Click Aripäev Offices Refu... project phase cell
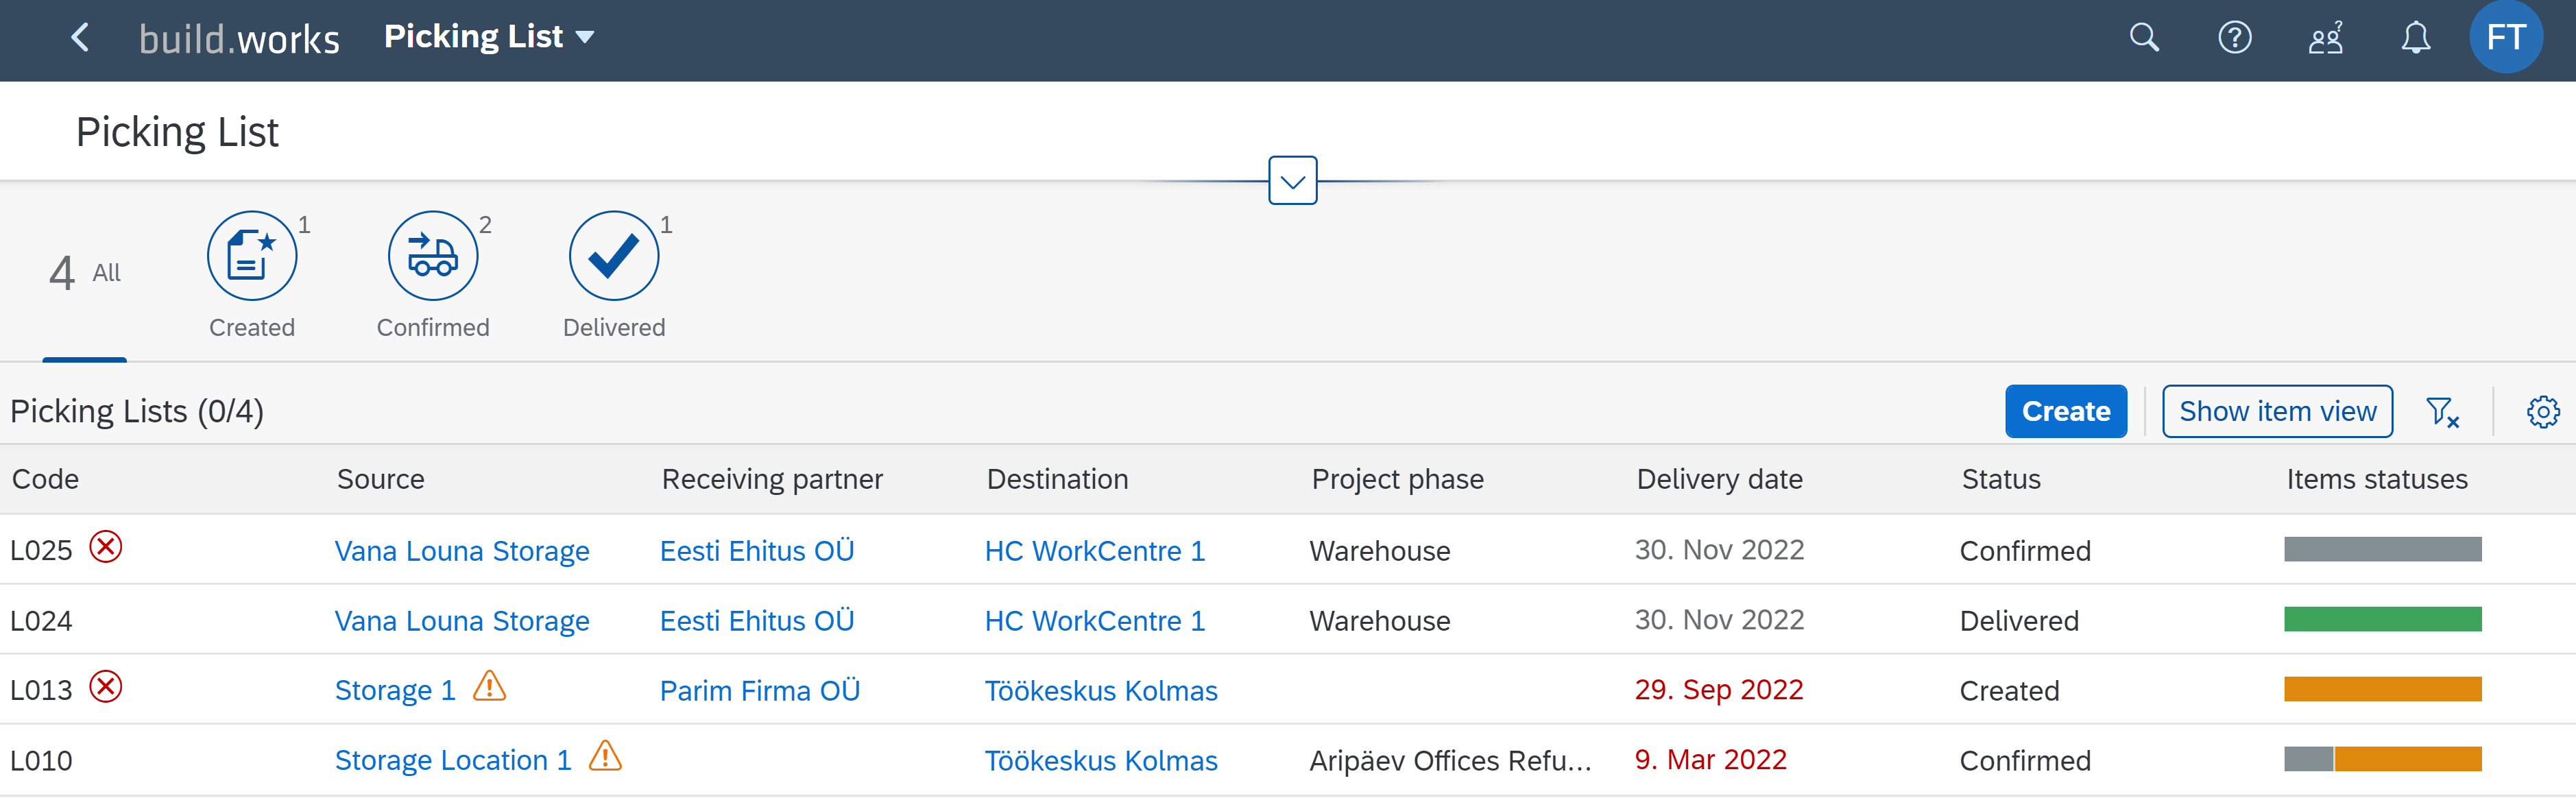The image size is (2576, 798). [1450, 761]
